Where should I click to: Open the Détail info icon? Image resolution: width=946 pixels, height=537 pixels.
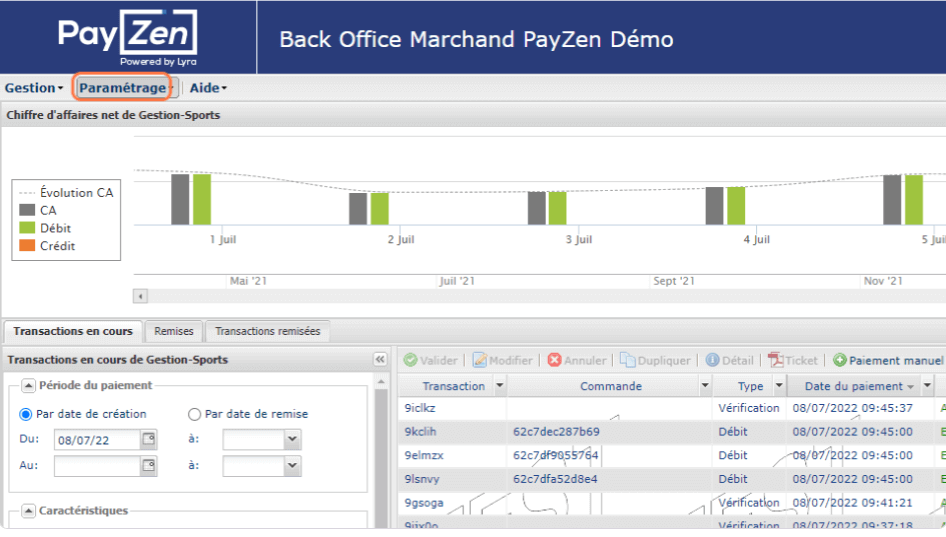click(712, 360)
